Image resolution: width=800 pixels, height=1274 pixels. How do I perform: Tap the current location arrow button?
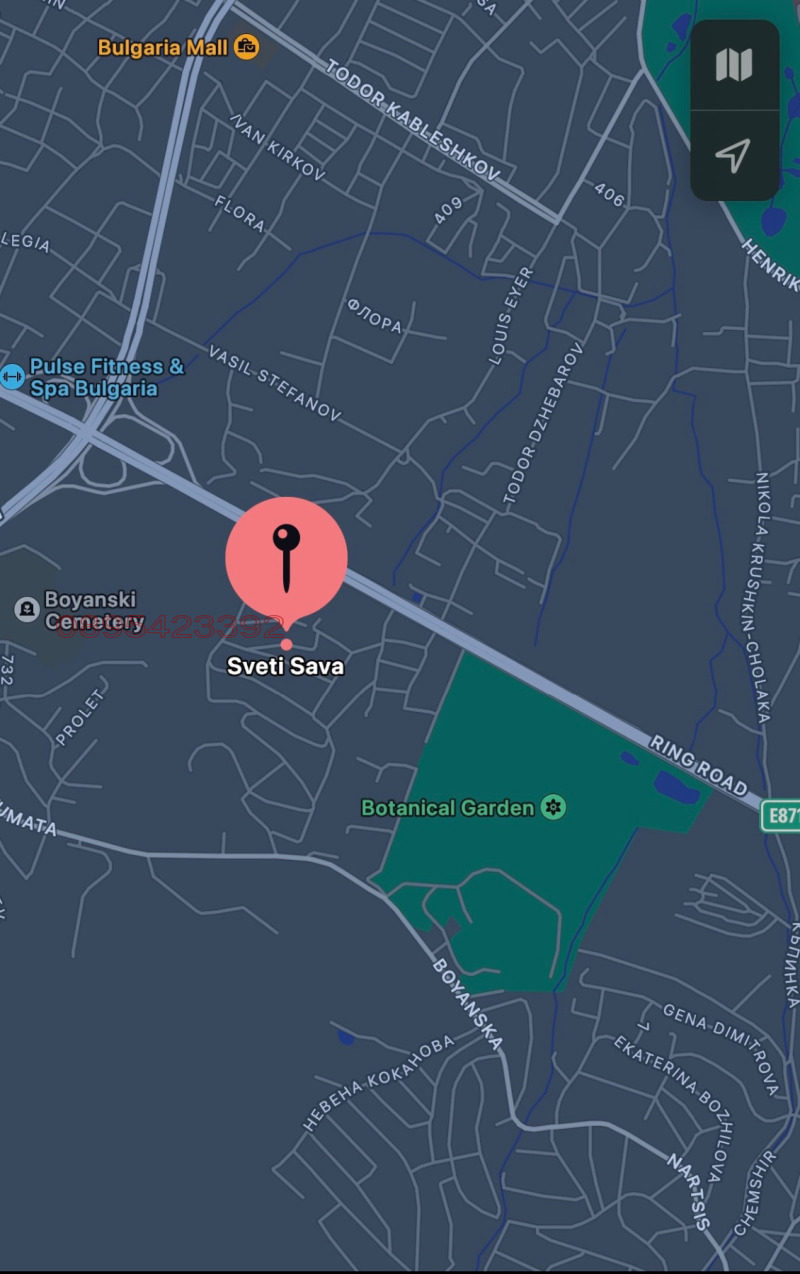pyautogui.click(x=734, y=156)
